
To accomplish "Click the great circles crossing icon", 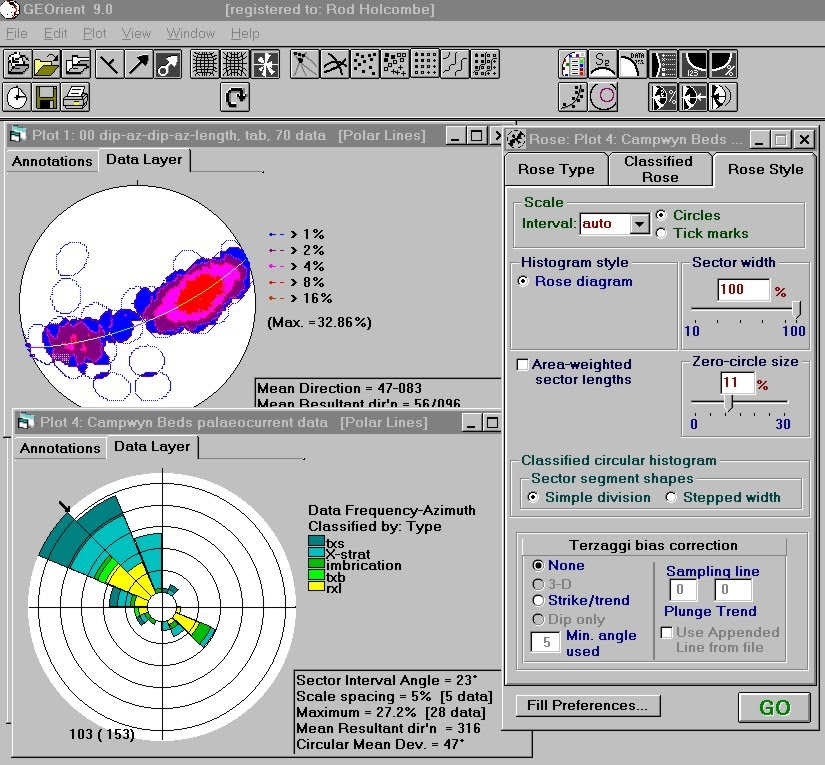I will point(335,64).
